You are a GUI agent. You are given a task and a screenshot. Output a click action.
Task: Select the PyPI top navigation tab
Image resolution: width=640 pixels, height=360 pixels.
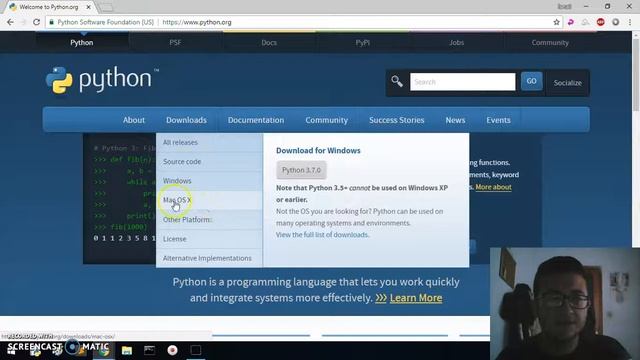click(x=362, y=42)
